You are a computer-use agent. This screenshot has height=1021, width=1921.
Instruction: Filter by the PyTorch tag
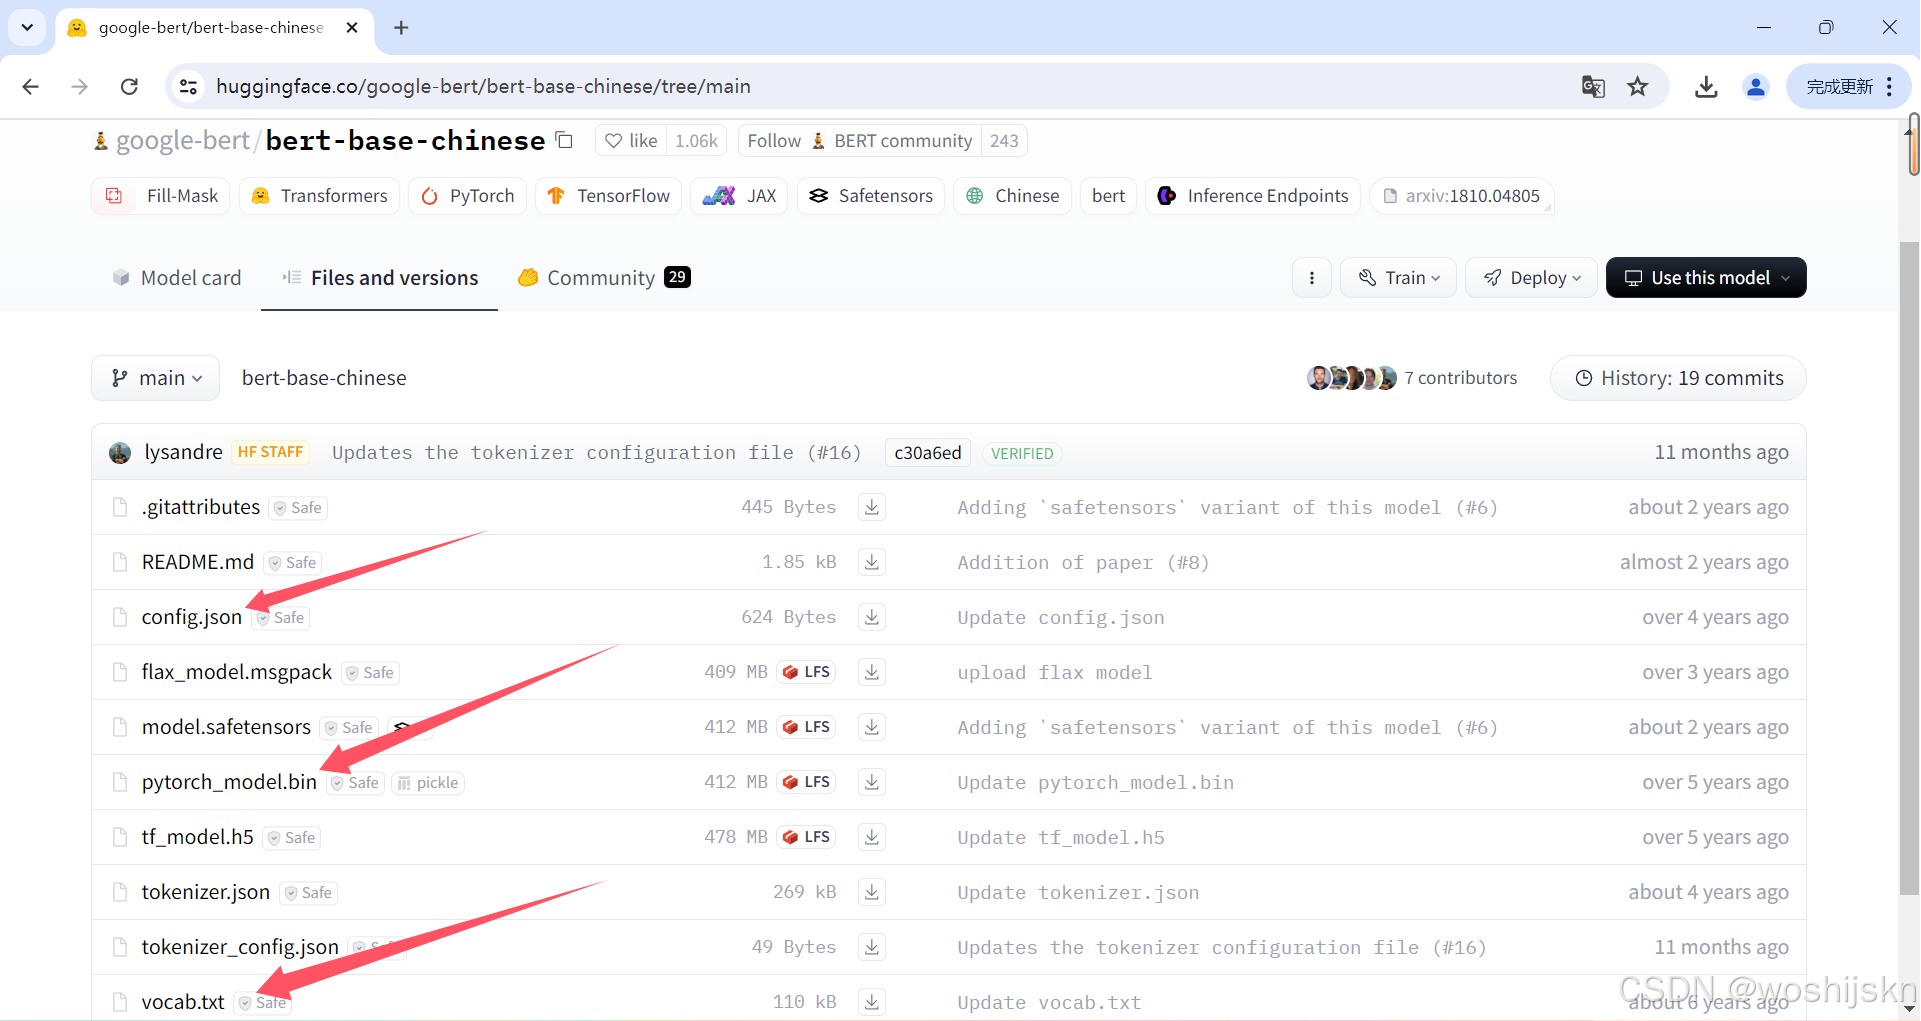468,196
